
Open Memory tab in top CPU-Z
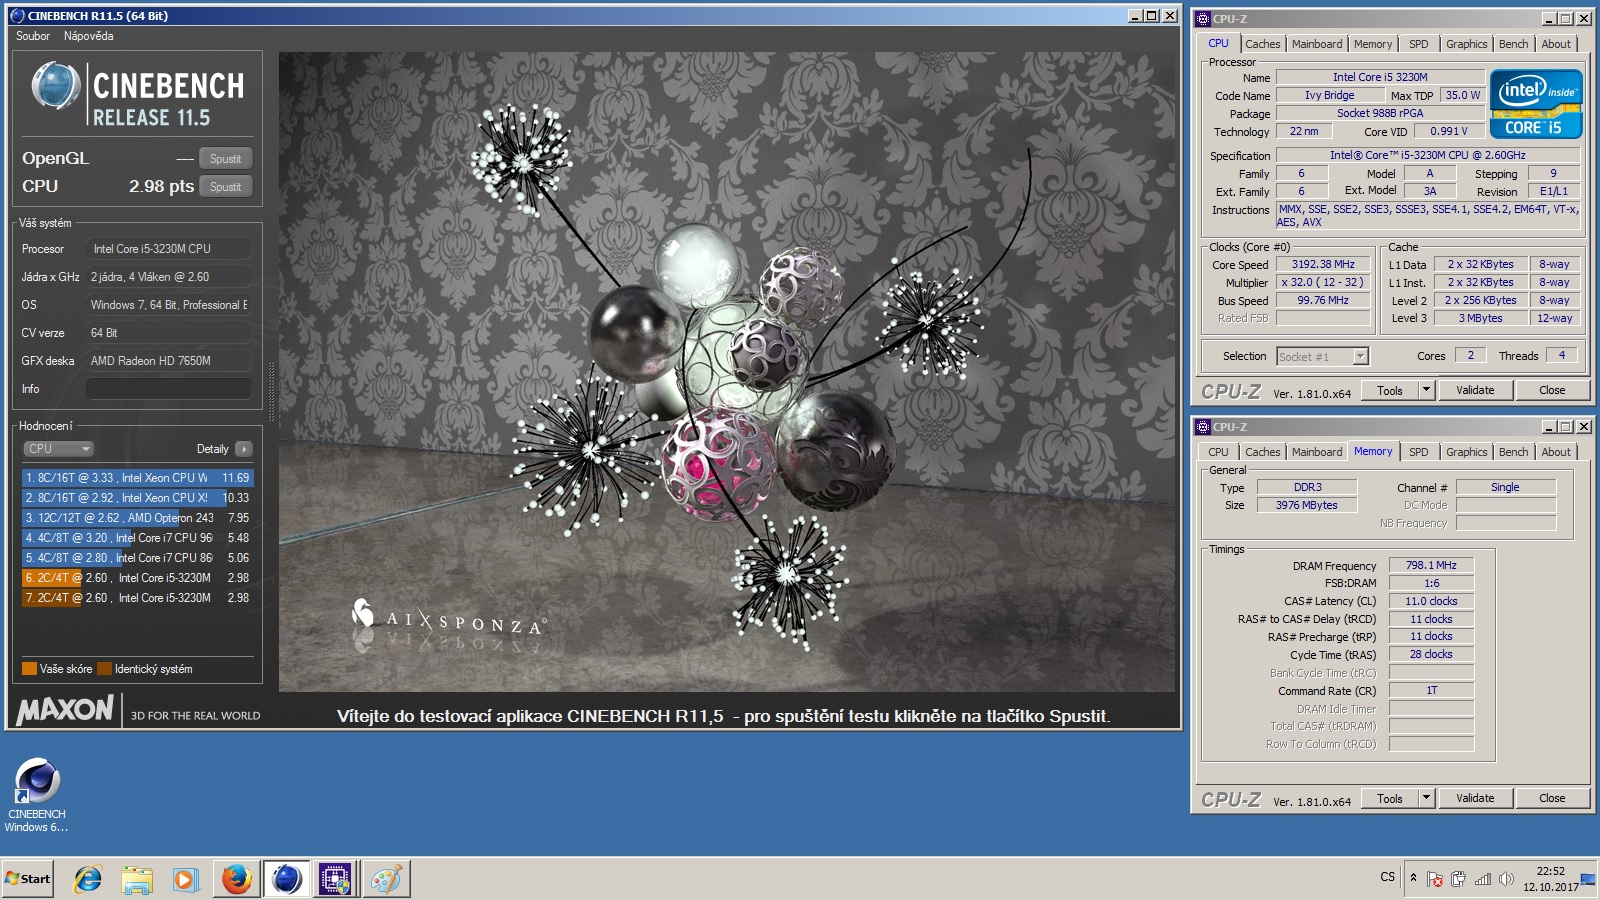point(1373,44)
